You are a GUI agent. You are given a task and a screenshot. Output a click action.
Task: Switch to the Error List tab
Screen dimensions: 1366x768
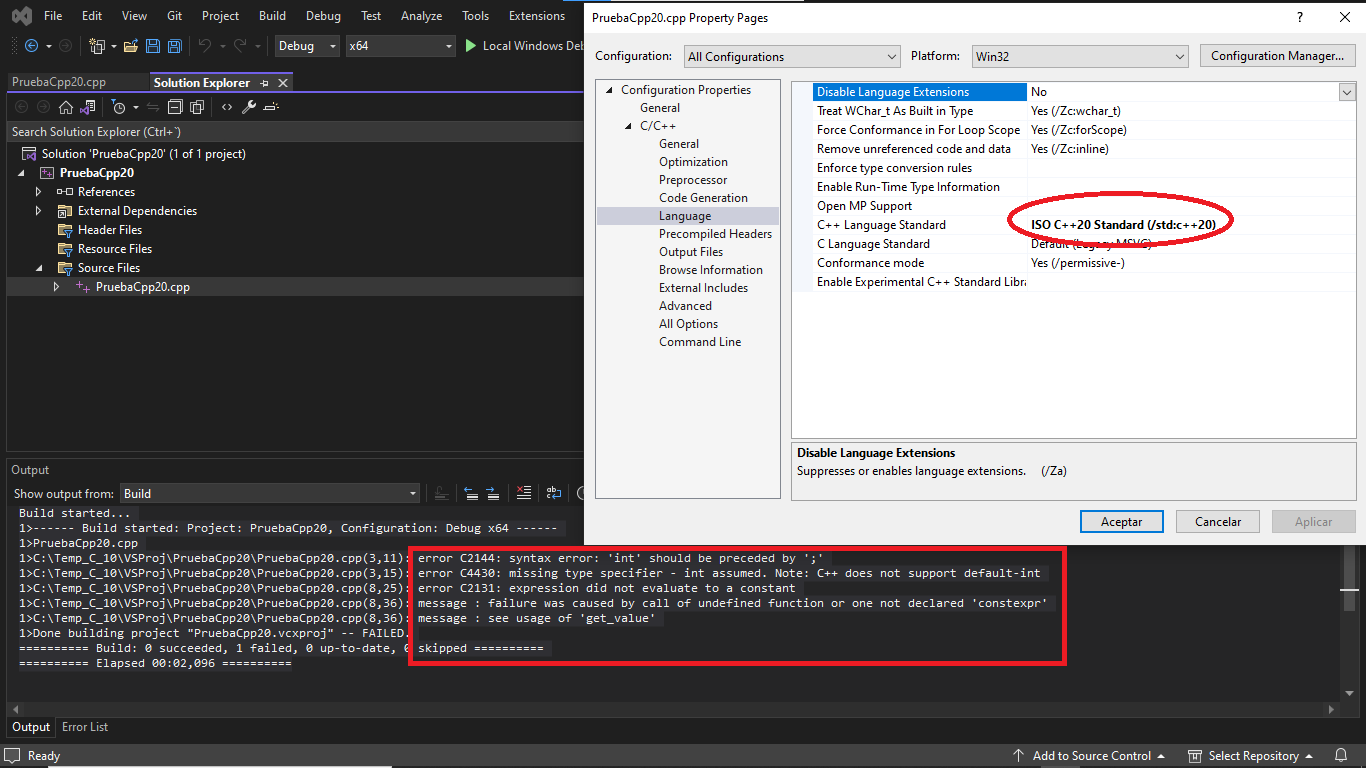tap(85, 727)
